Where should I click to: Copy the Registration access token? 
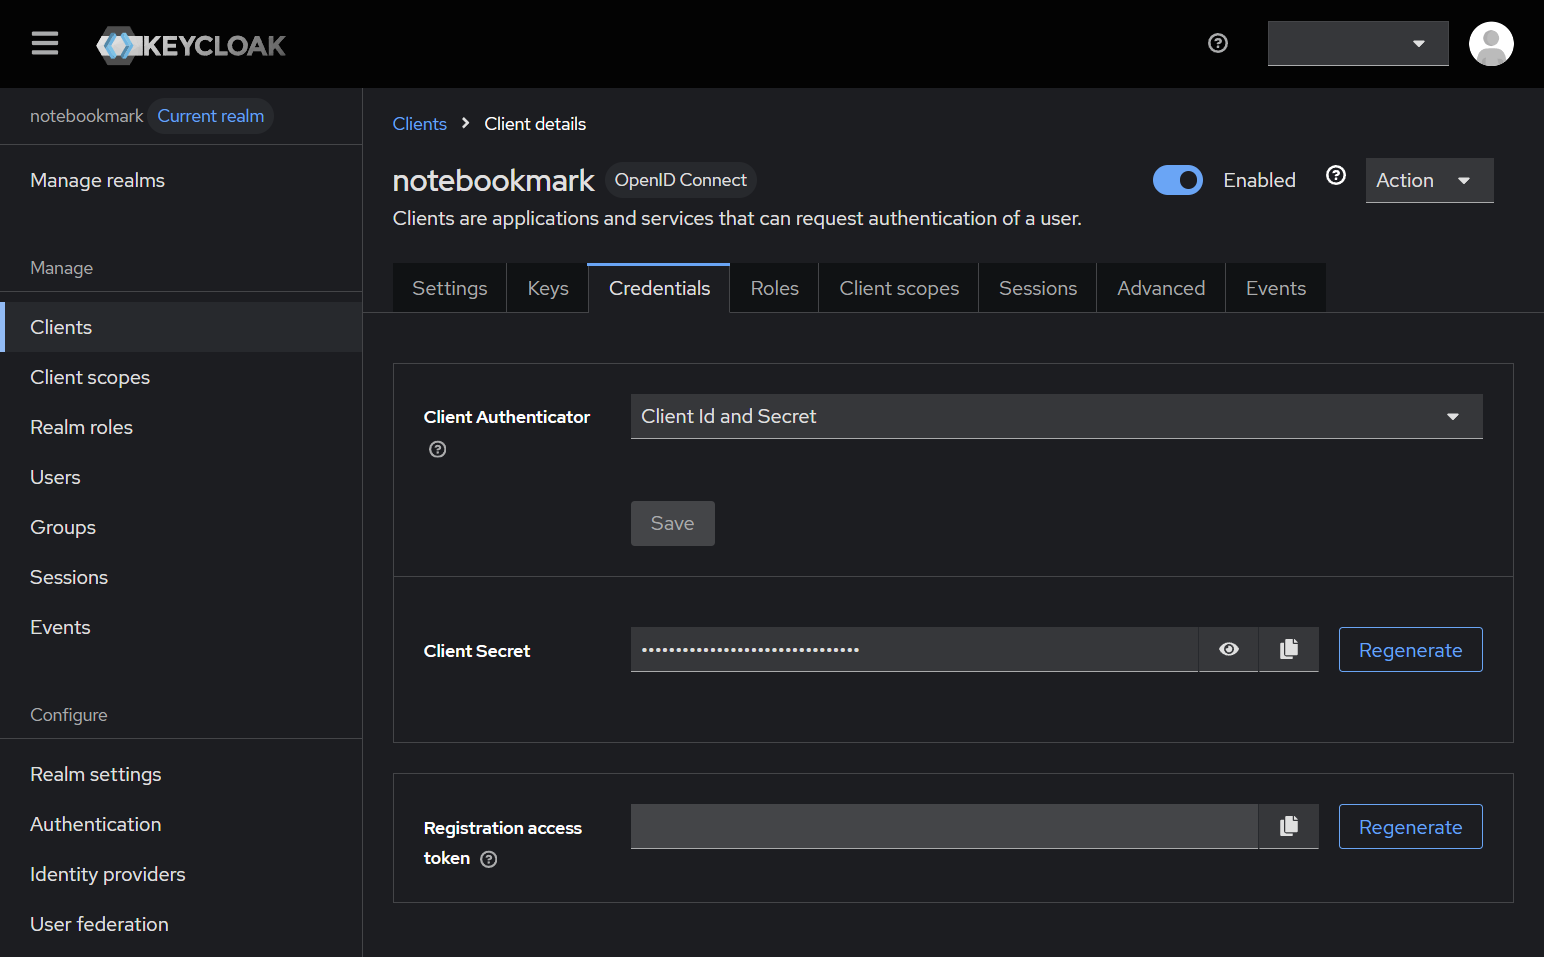click(1288, 826)
